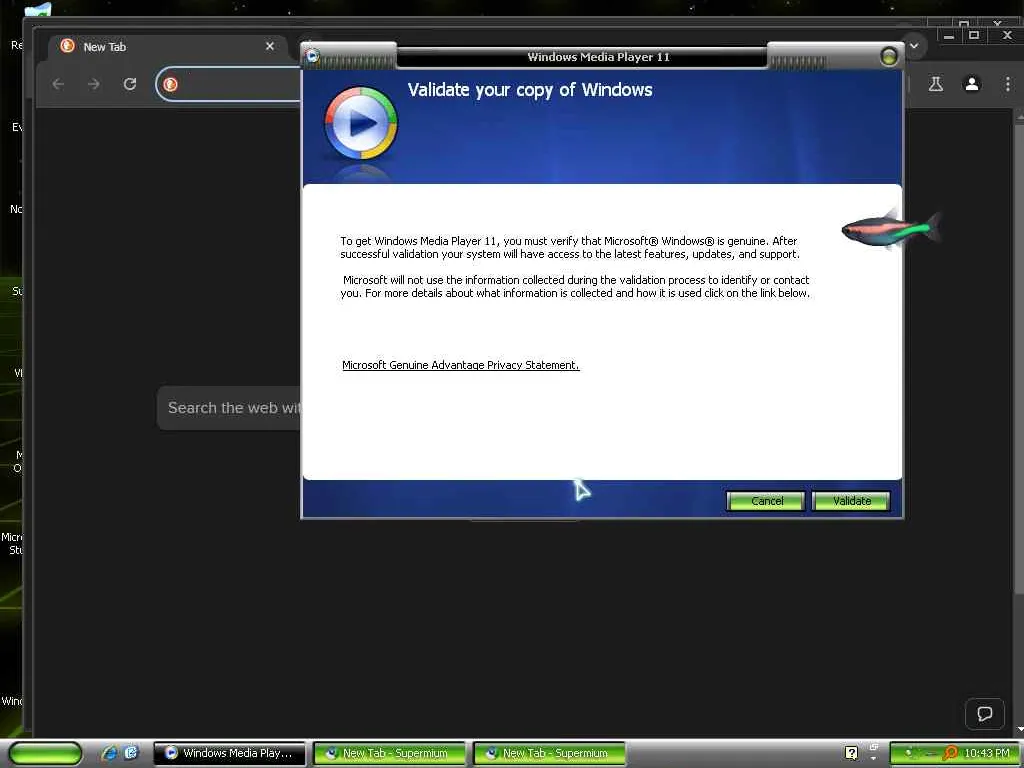The image size is (1024, 768).
Task: Open Microsoft Genuine Advantage Privacy Statement link
Action: (460, 365)
